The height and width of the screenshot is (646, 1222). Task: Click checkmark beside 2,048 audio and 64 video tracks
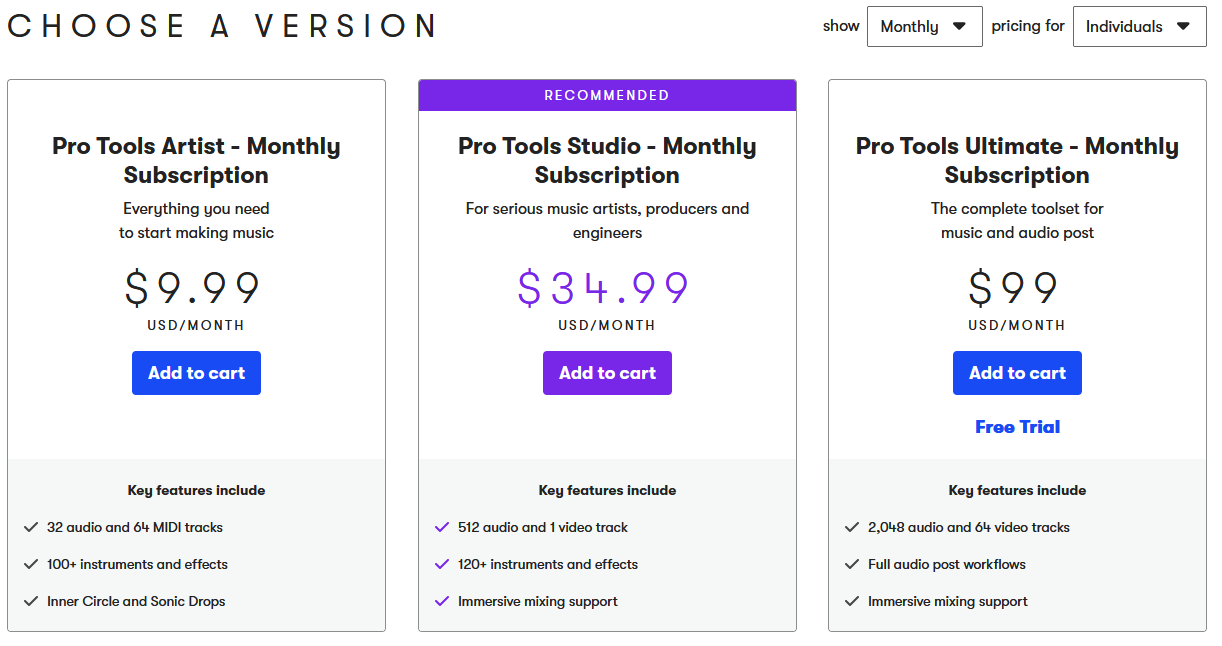(x=852, y=527)
